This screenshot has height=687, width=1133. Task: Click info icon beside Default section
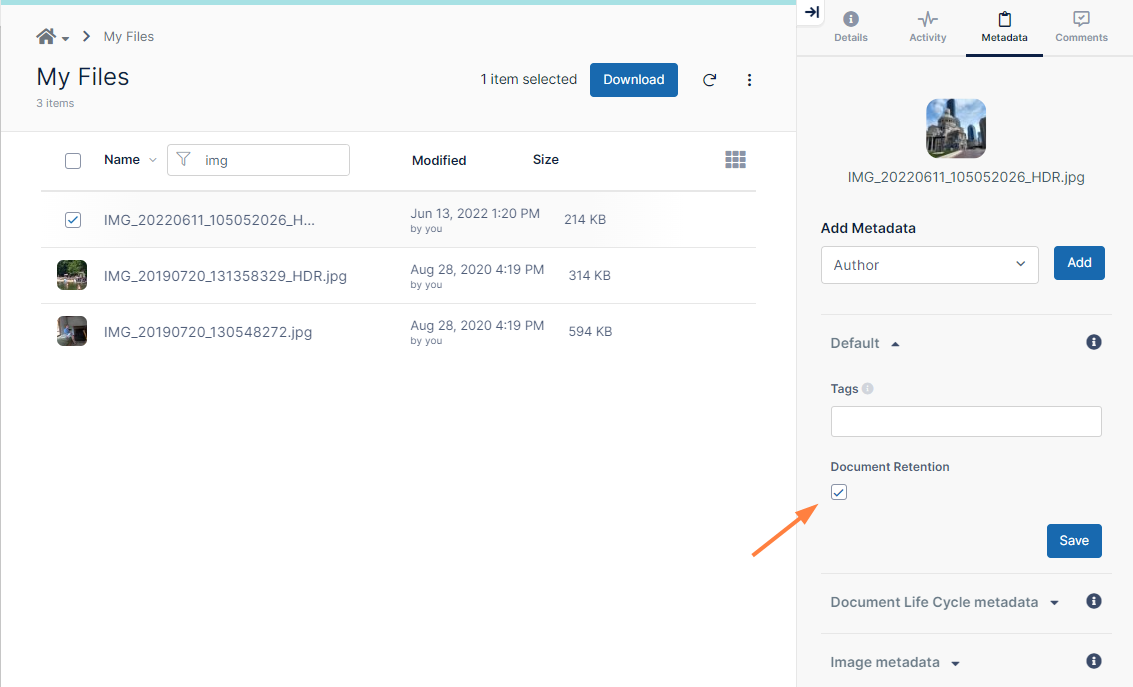click(x=1094, y=342)
